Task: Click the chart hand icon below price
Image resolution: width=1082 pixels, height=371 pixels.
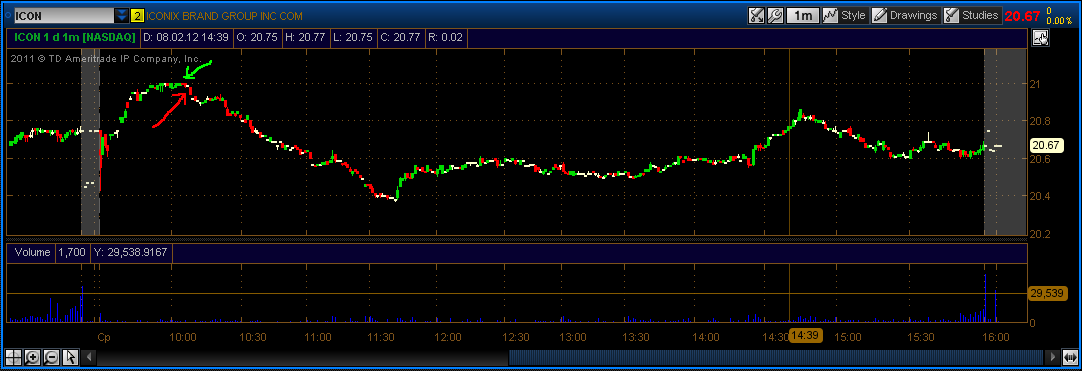Action: (1041, 38)
